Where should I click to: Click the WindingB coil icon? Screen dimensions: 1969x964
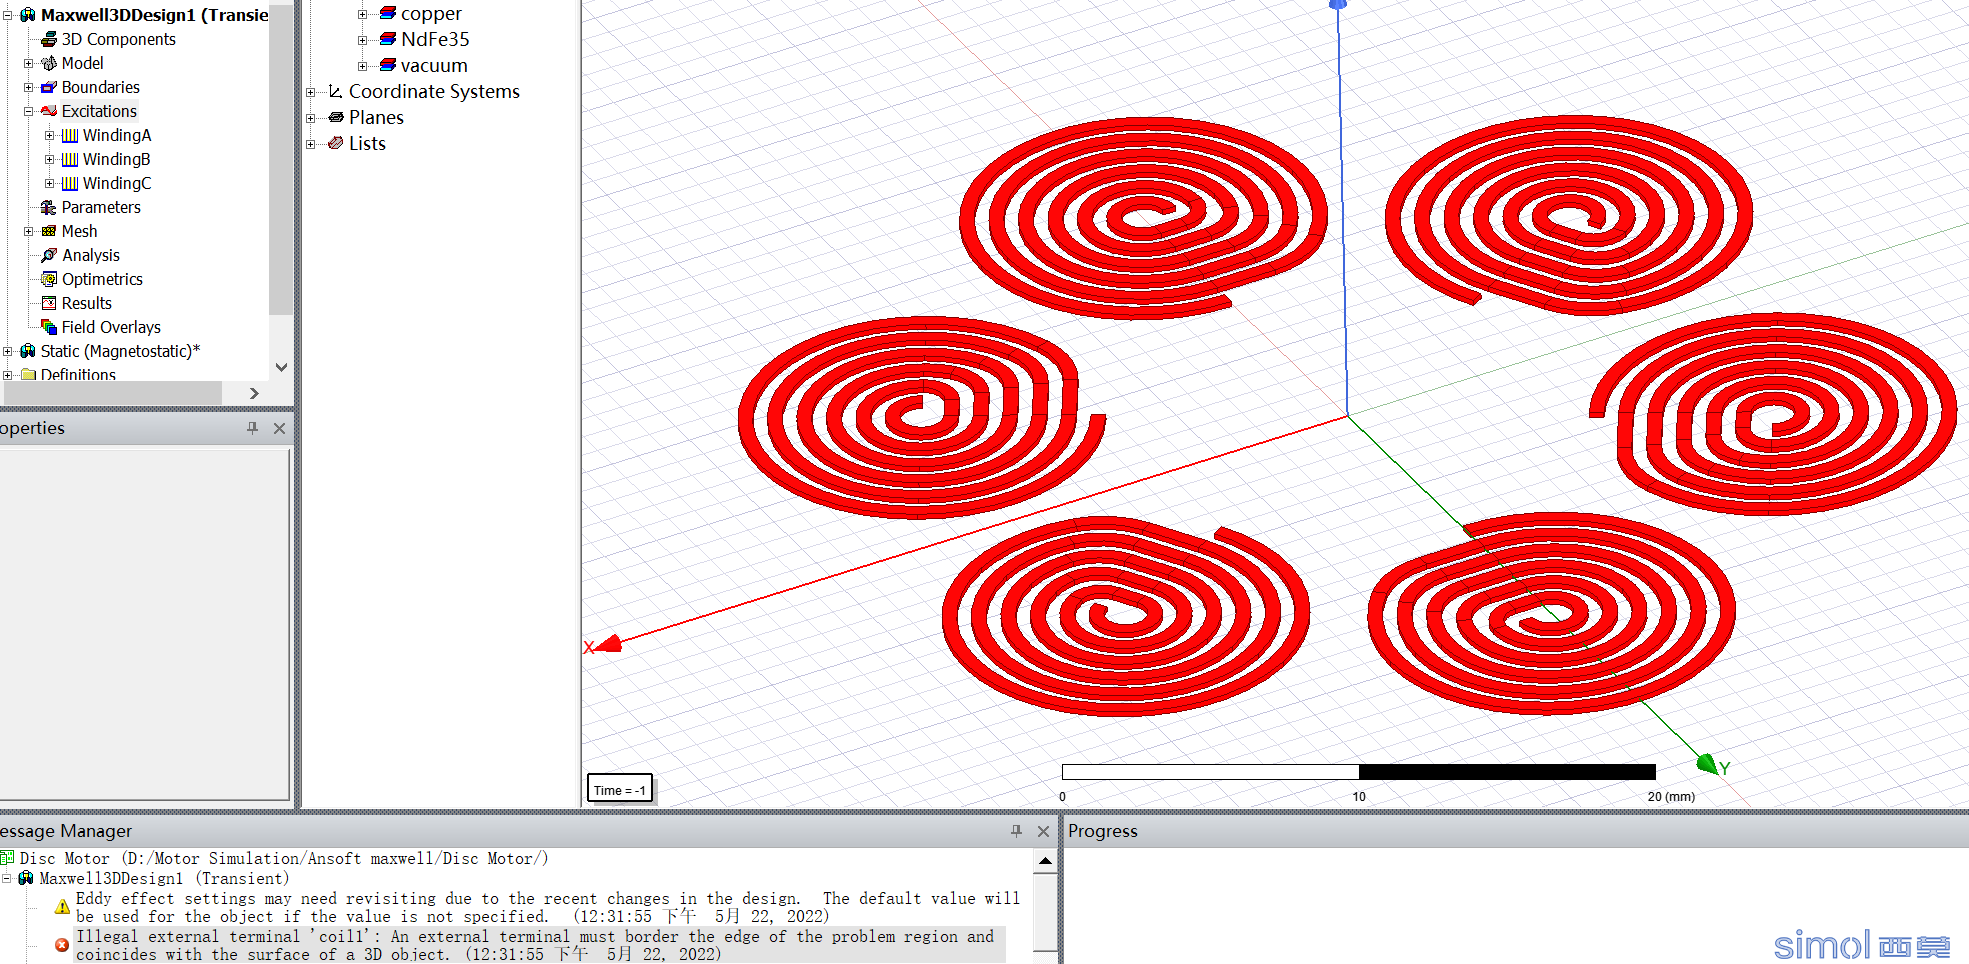[69, 159]
